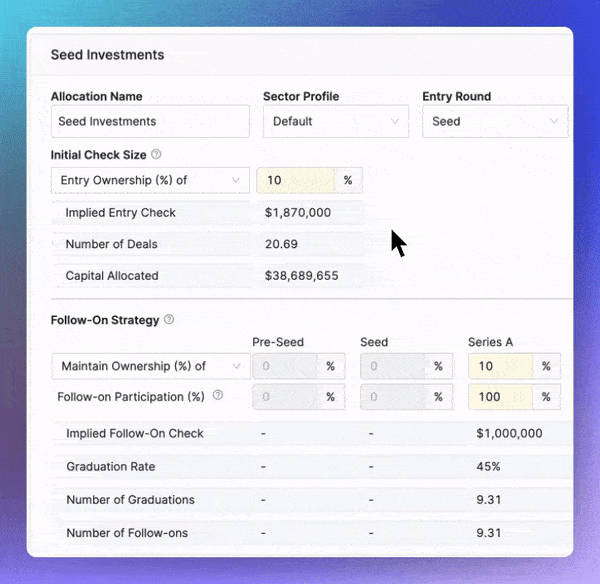Click the Implied Entry Check value $1,870,000
This screenshot has width=600, height=584.
[x=298, y=212]
